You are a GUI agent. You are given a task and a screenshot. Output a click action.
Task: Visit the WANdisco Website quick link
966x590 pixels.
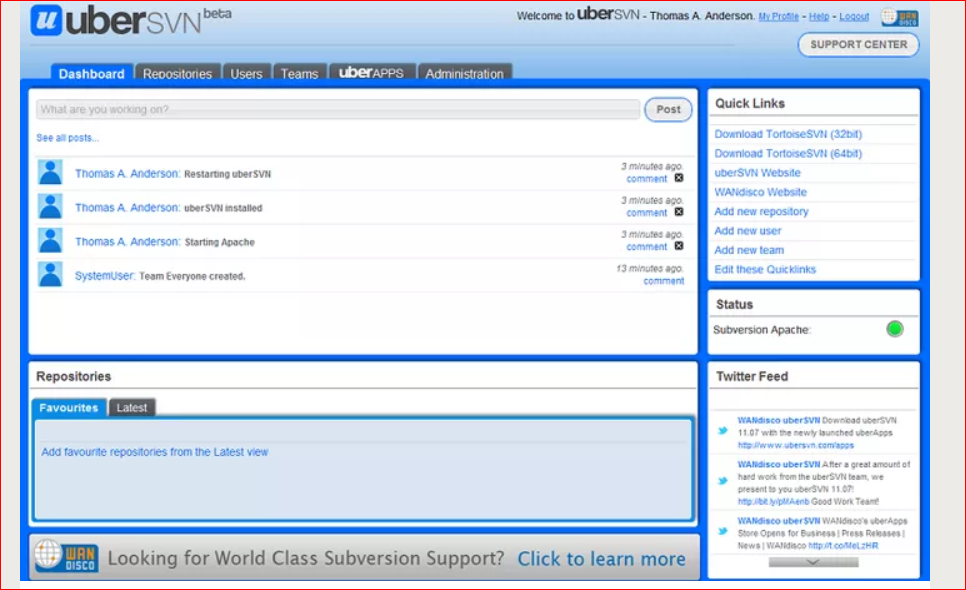coord(760,192)
